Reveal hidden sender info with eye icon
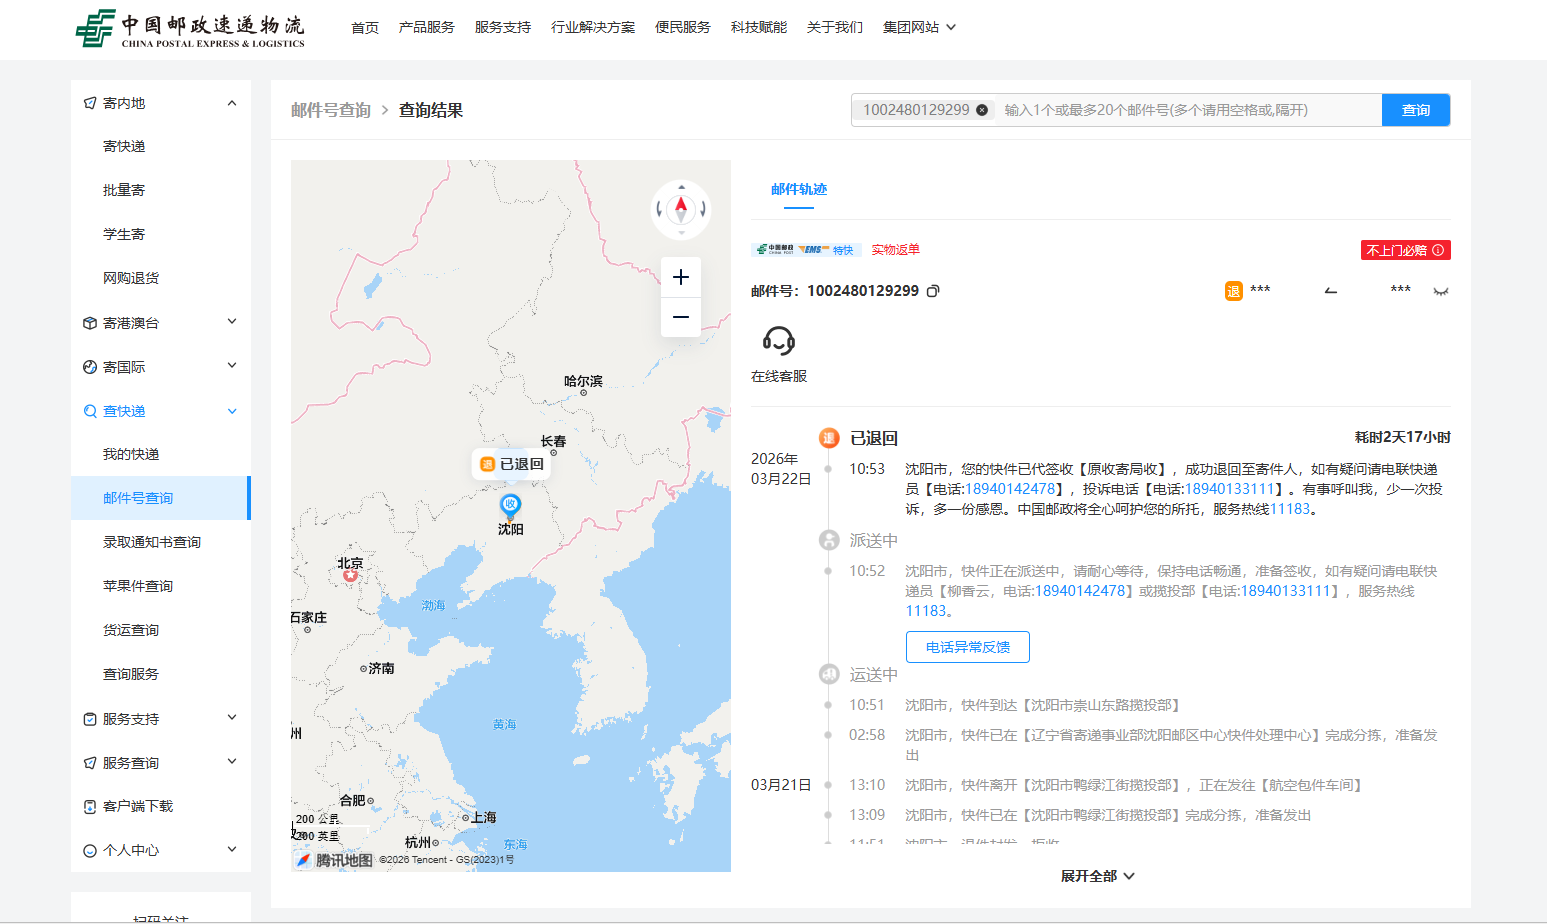The width and height of the screenshot is (1547, 924). point(1440,291)
